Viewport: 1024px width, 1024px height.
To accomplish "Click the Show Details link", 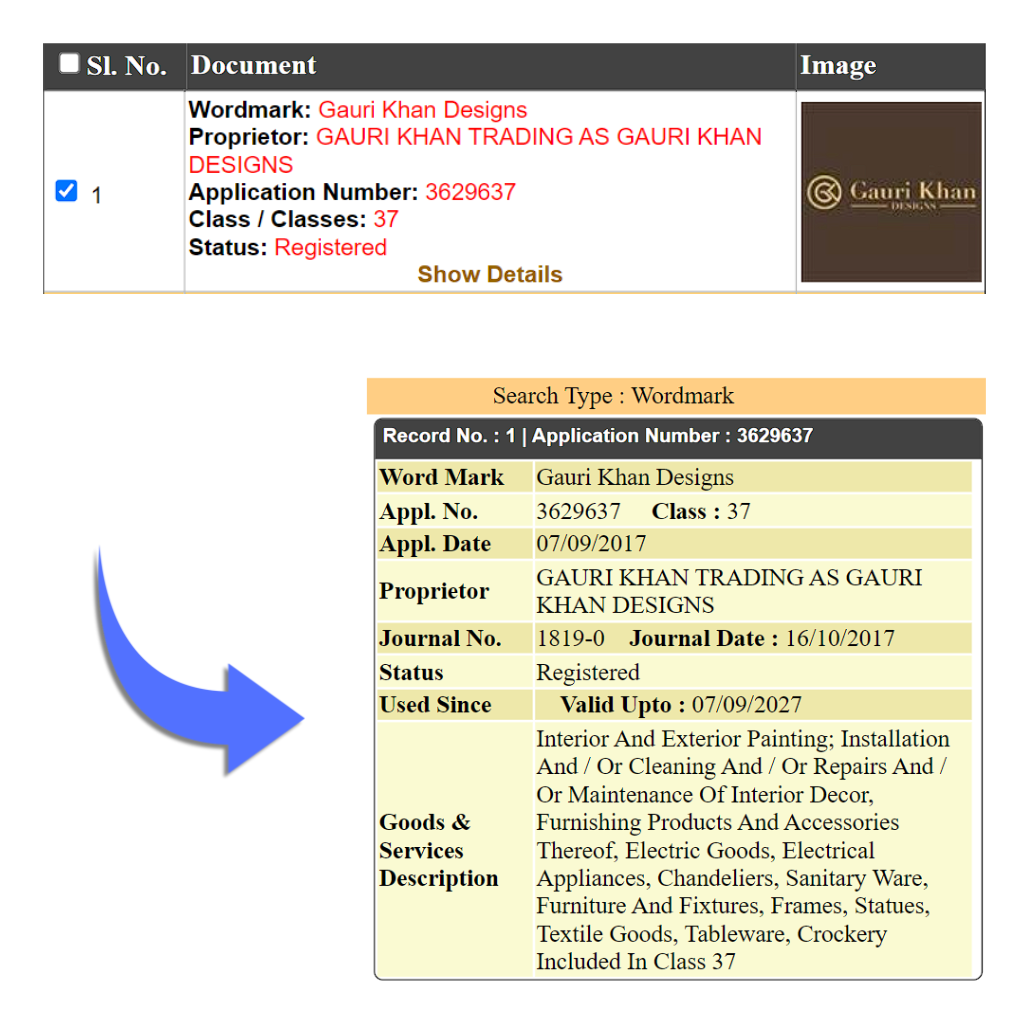I will click(x=489, y=274).
